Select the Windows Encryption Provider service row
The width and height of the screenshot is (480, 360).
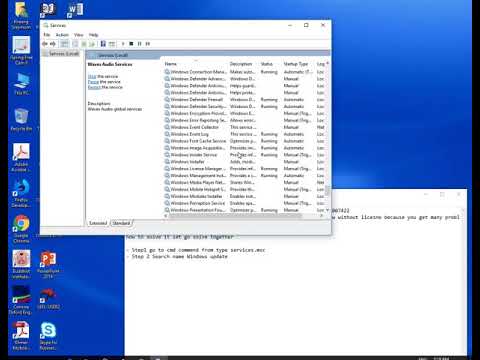(x=244, y=113)
